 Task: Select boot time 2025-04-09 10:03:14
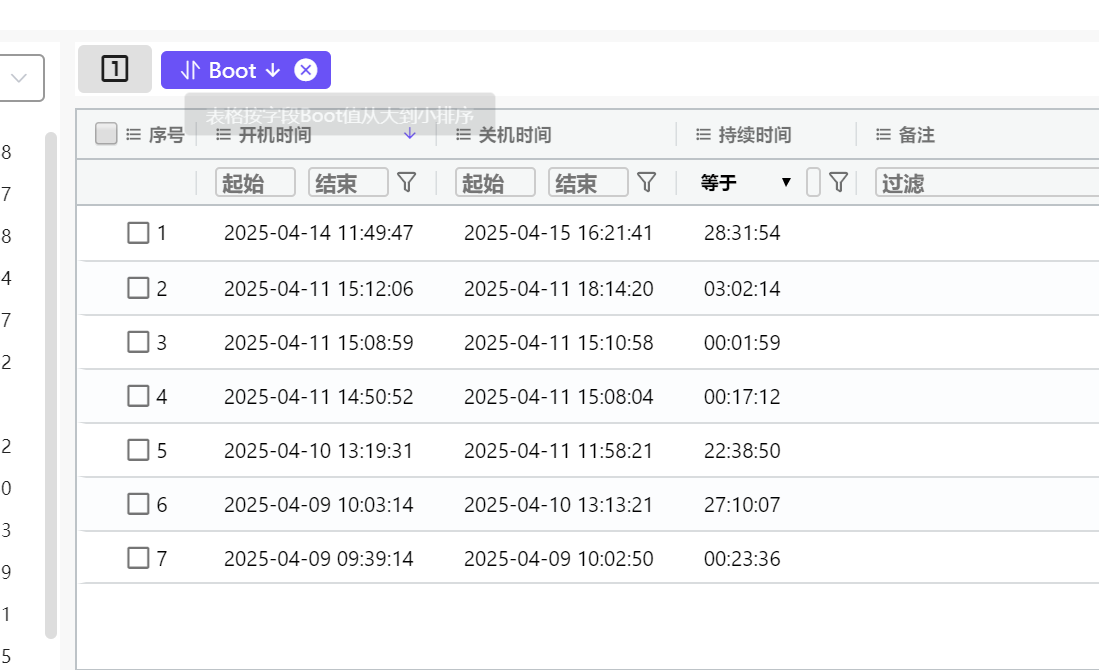pos(319,505)
